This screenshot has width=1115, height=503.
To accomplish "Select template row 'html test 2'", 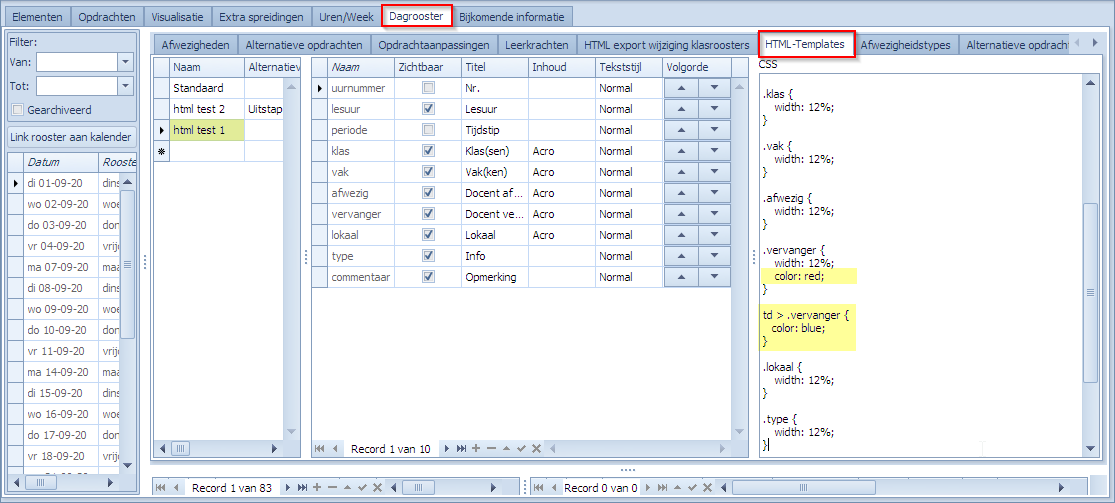I will click(207, 110).
